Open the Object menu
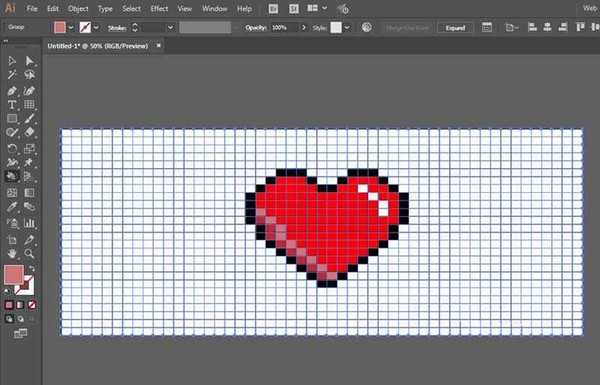Image resolution: width=600 pixels, height=385 pixels. [78, 8]
